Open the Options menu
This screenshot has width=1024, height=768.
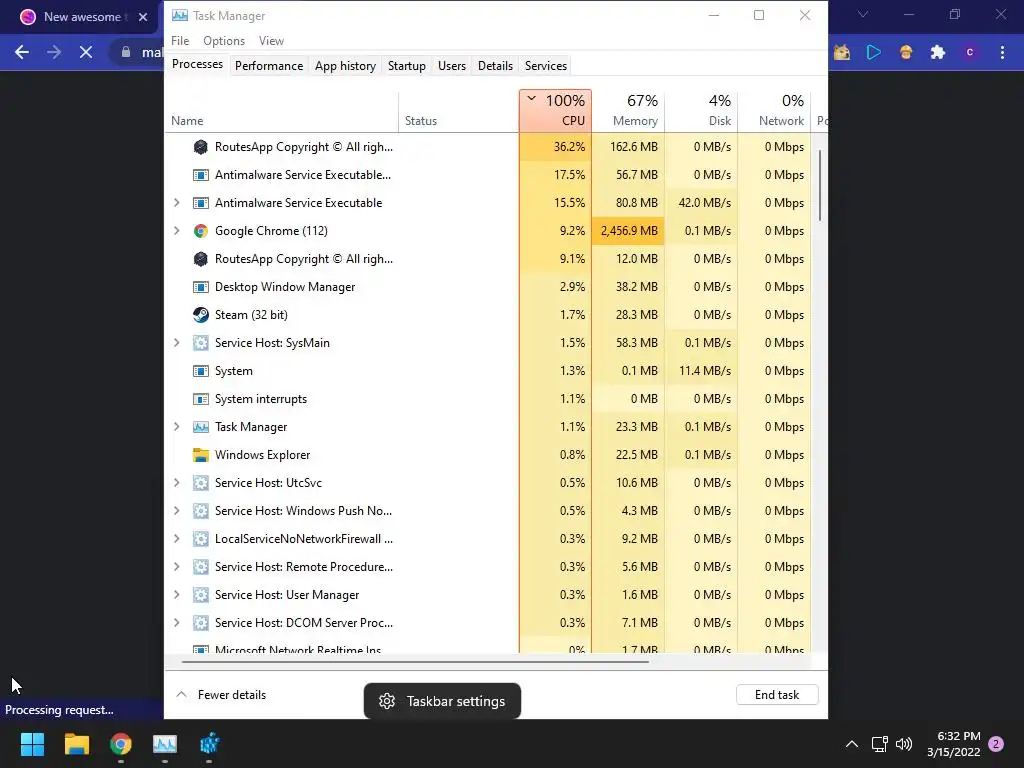point(224,40)
